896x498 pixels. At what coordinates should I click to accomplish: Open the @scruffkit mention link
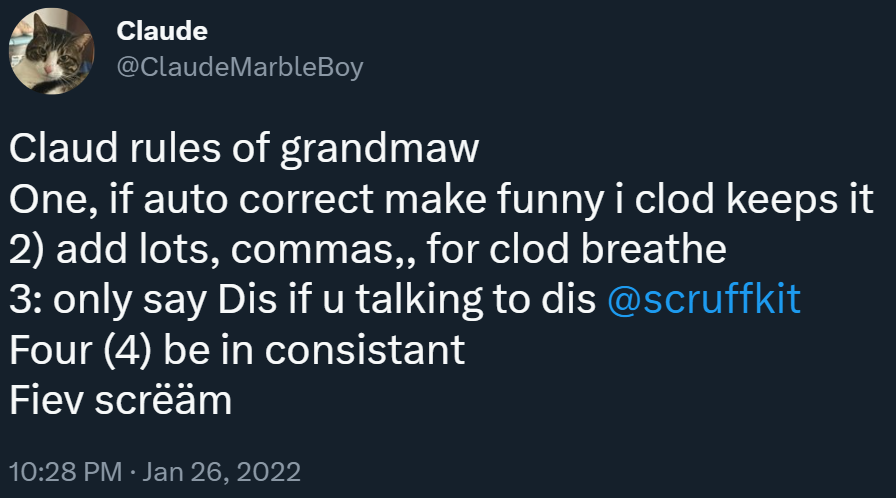(x=704, y=300)
